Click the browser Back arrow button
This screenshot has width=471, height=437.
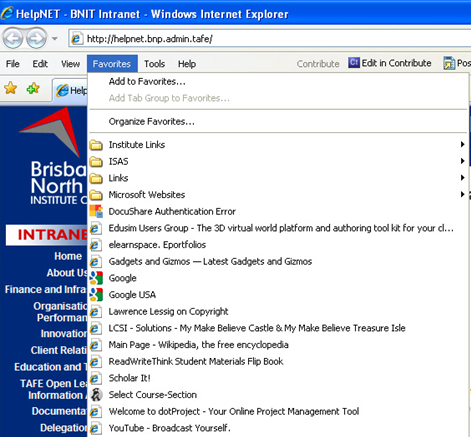click(13, 38)
